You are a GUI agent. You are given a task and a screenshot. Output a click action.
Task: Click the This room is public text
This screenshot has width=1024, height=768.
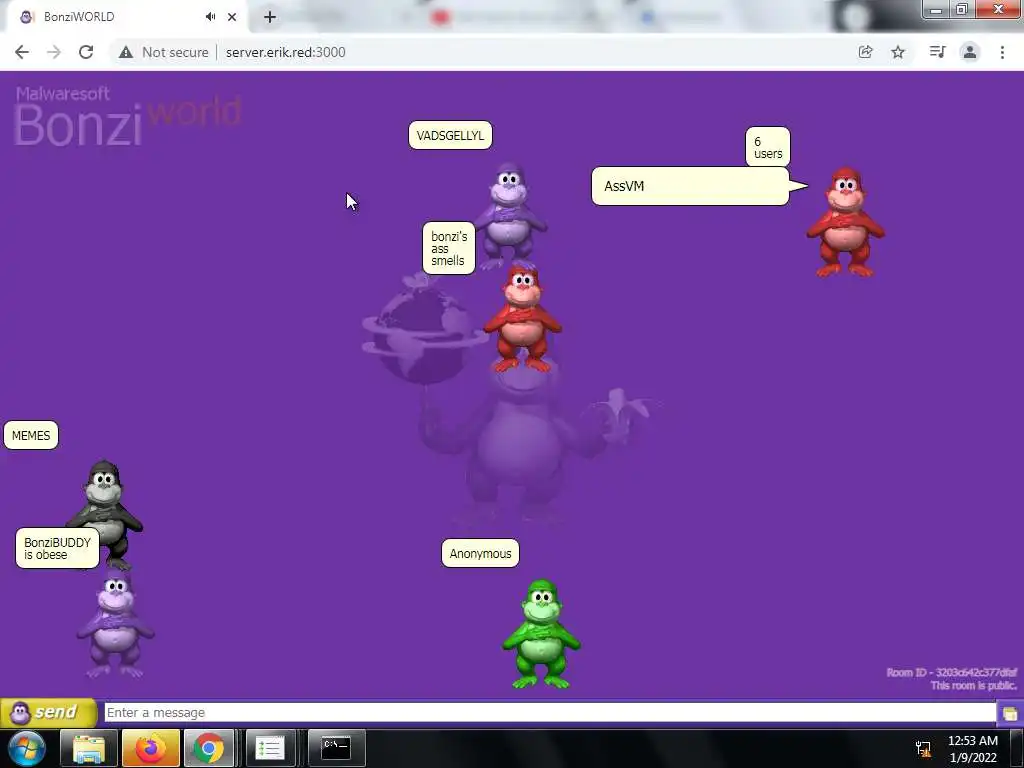(x=974, y=685)
